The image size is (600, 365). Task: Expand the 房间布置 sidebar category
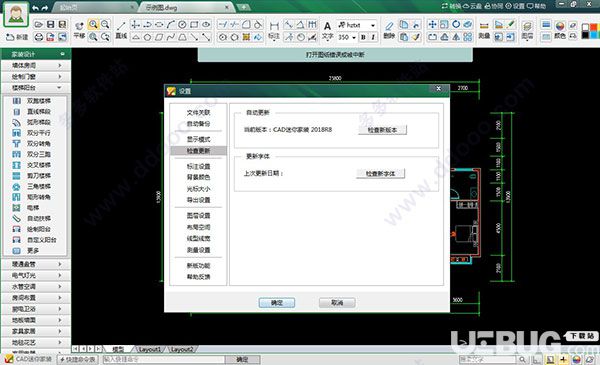click(36, 297)
